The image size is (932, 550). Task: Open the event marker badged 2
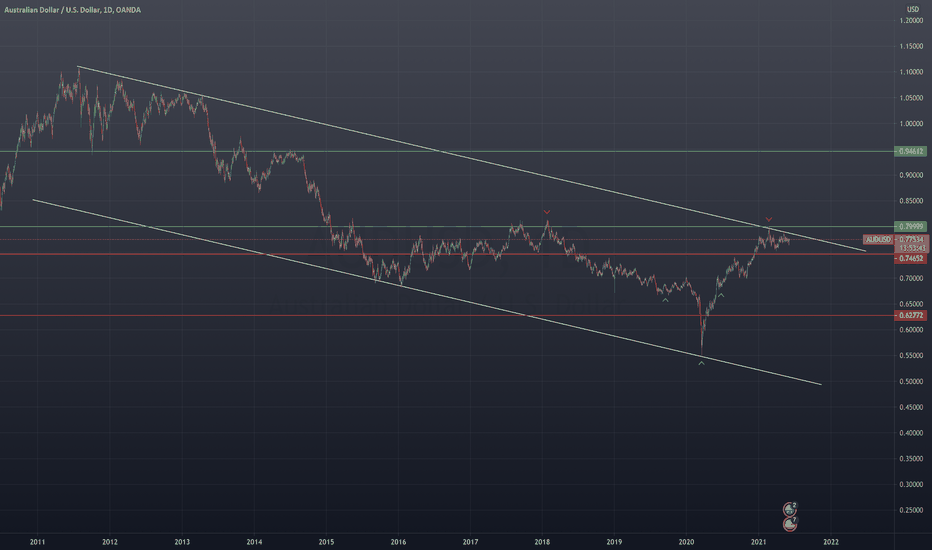tap(789, 510)
